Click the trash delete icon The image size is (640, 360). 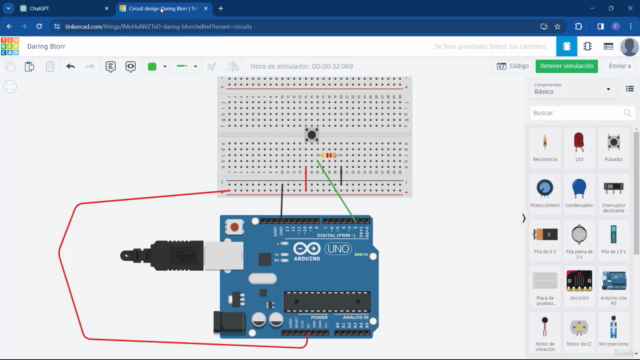pos(50,66)
